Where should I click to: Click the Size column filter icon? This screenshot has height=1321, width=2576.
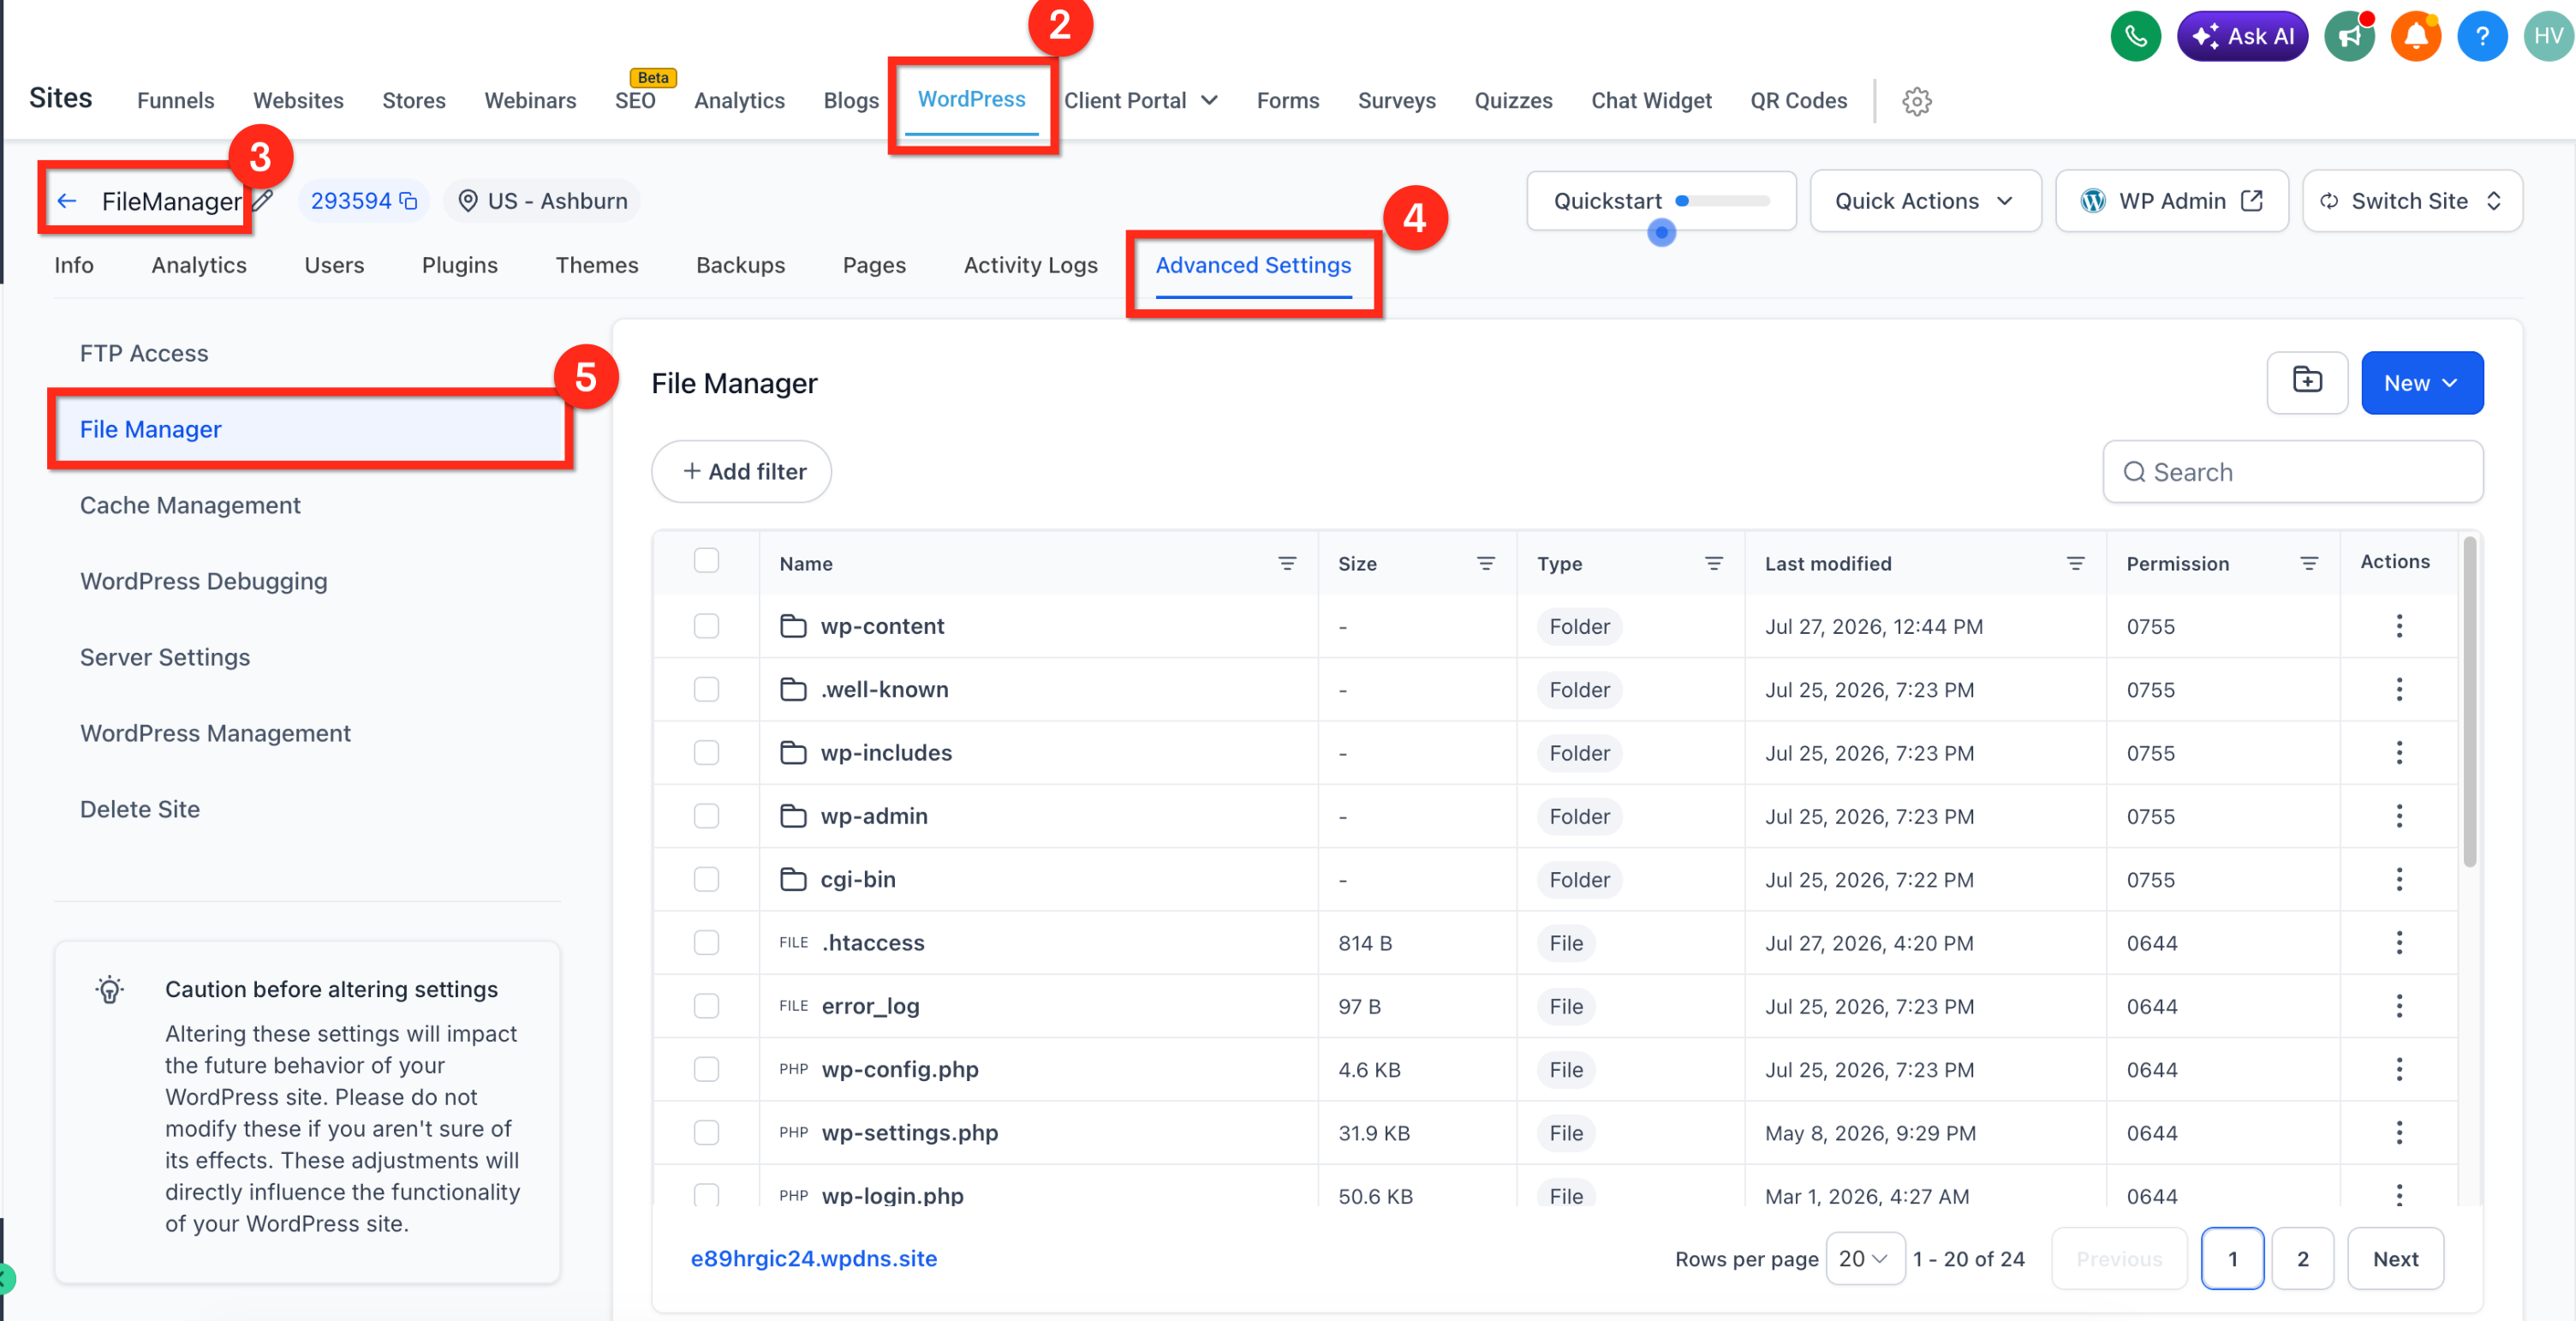pyautogui.click(x=1486, y=564)
